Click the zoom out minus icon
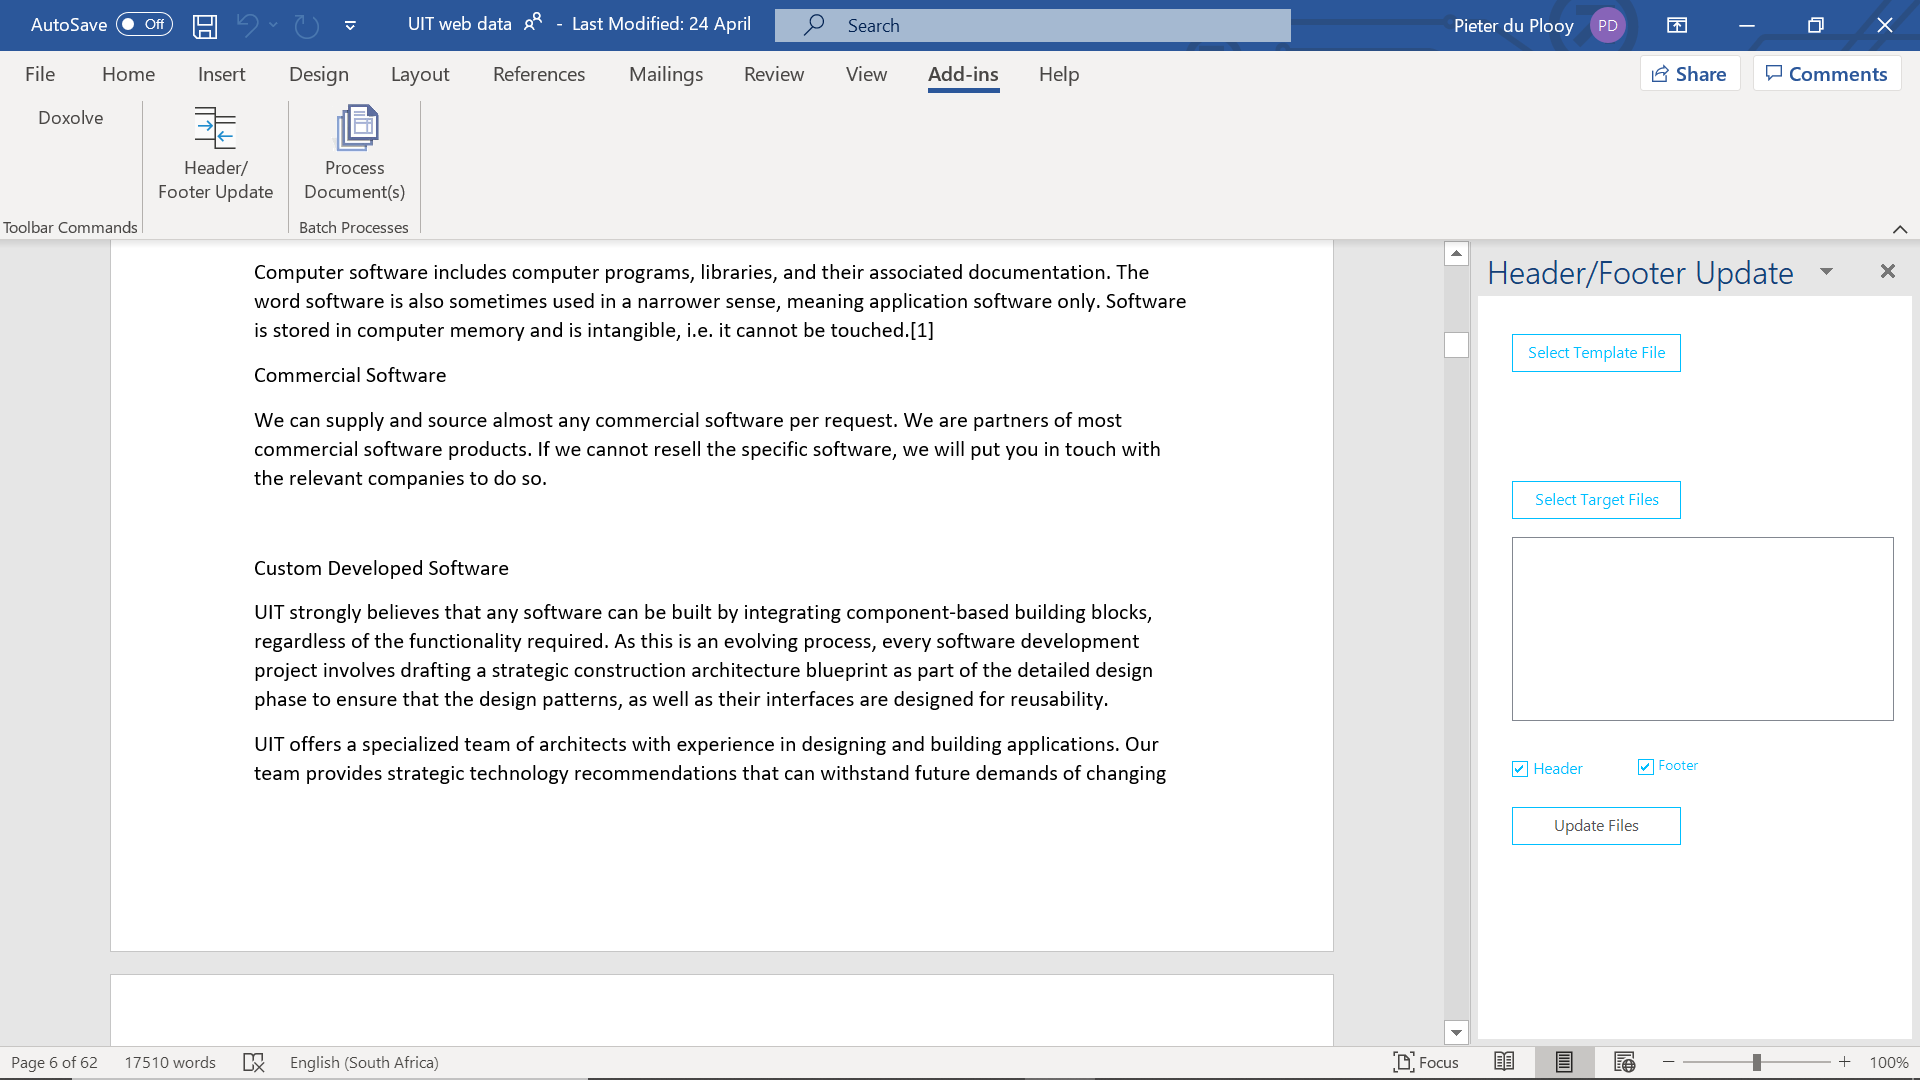The image size is (1920, 1080). (x=1669, y=1062)
